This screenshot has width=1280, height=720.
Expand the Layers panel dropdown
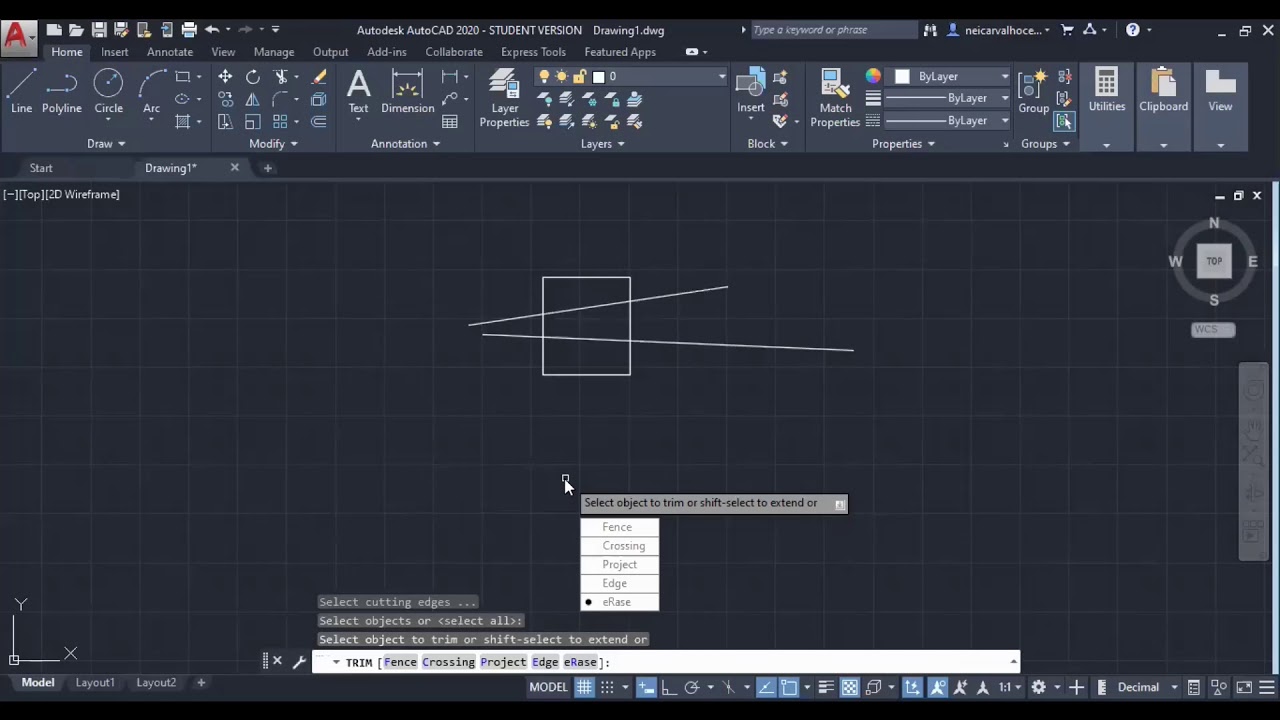pos(603,144)
